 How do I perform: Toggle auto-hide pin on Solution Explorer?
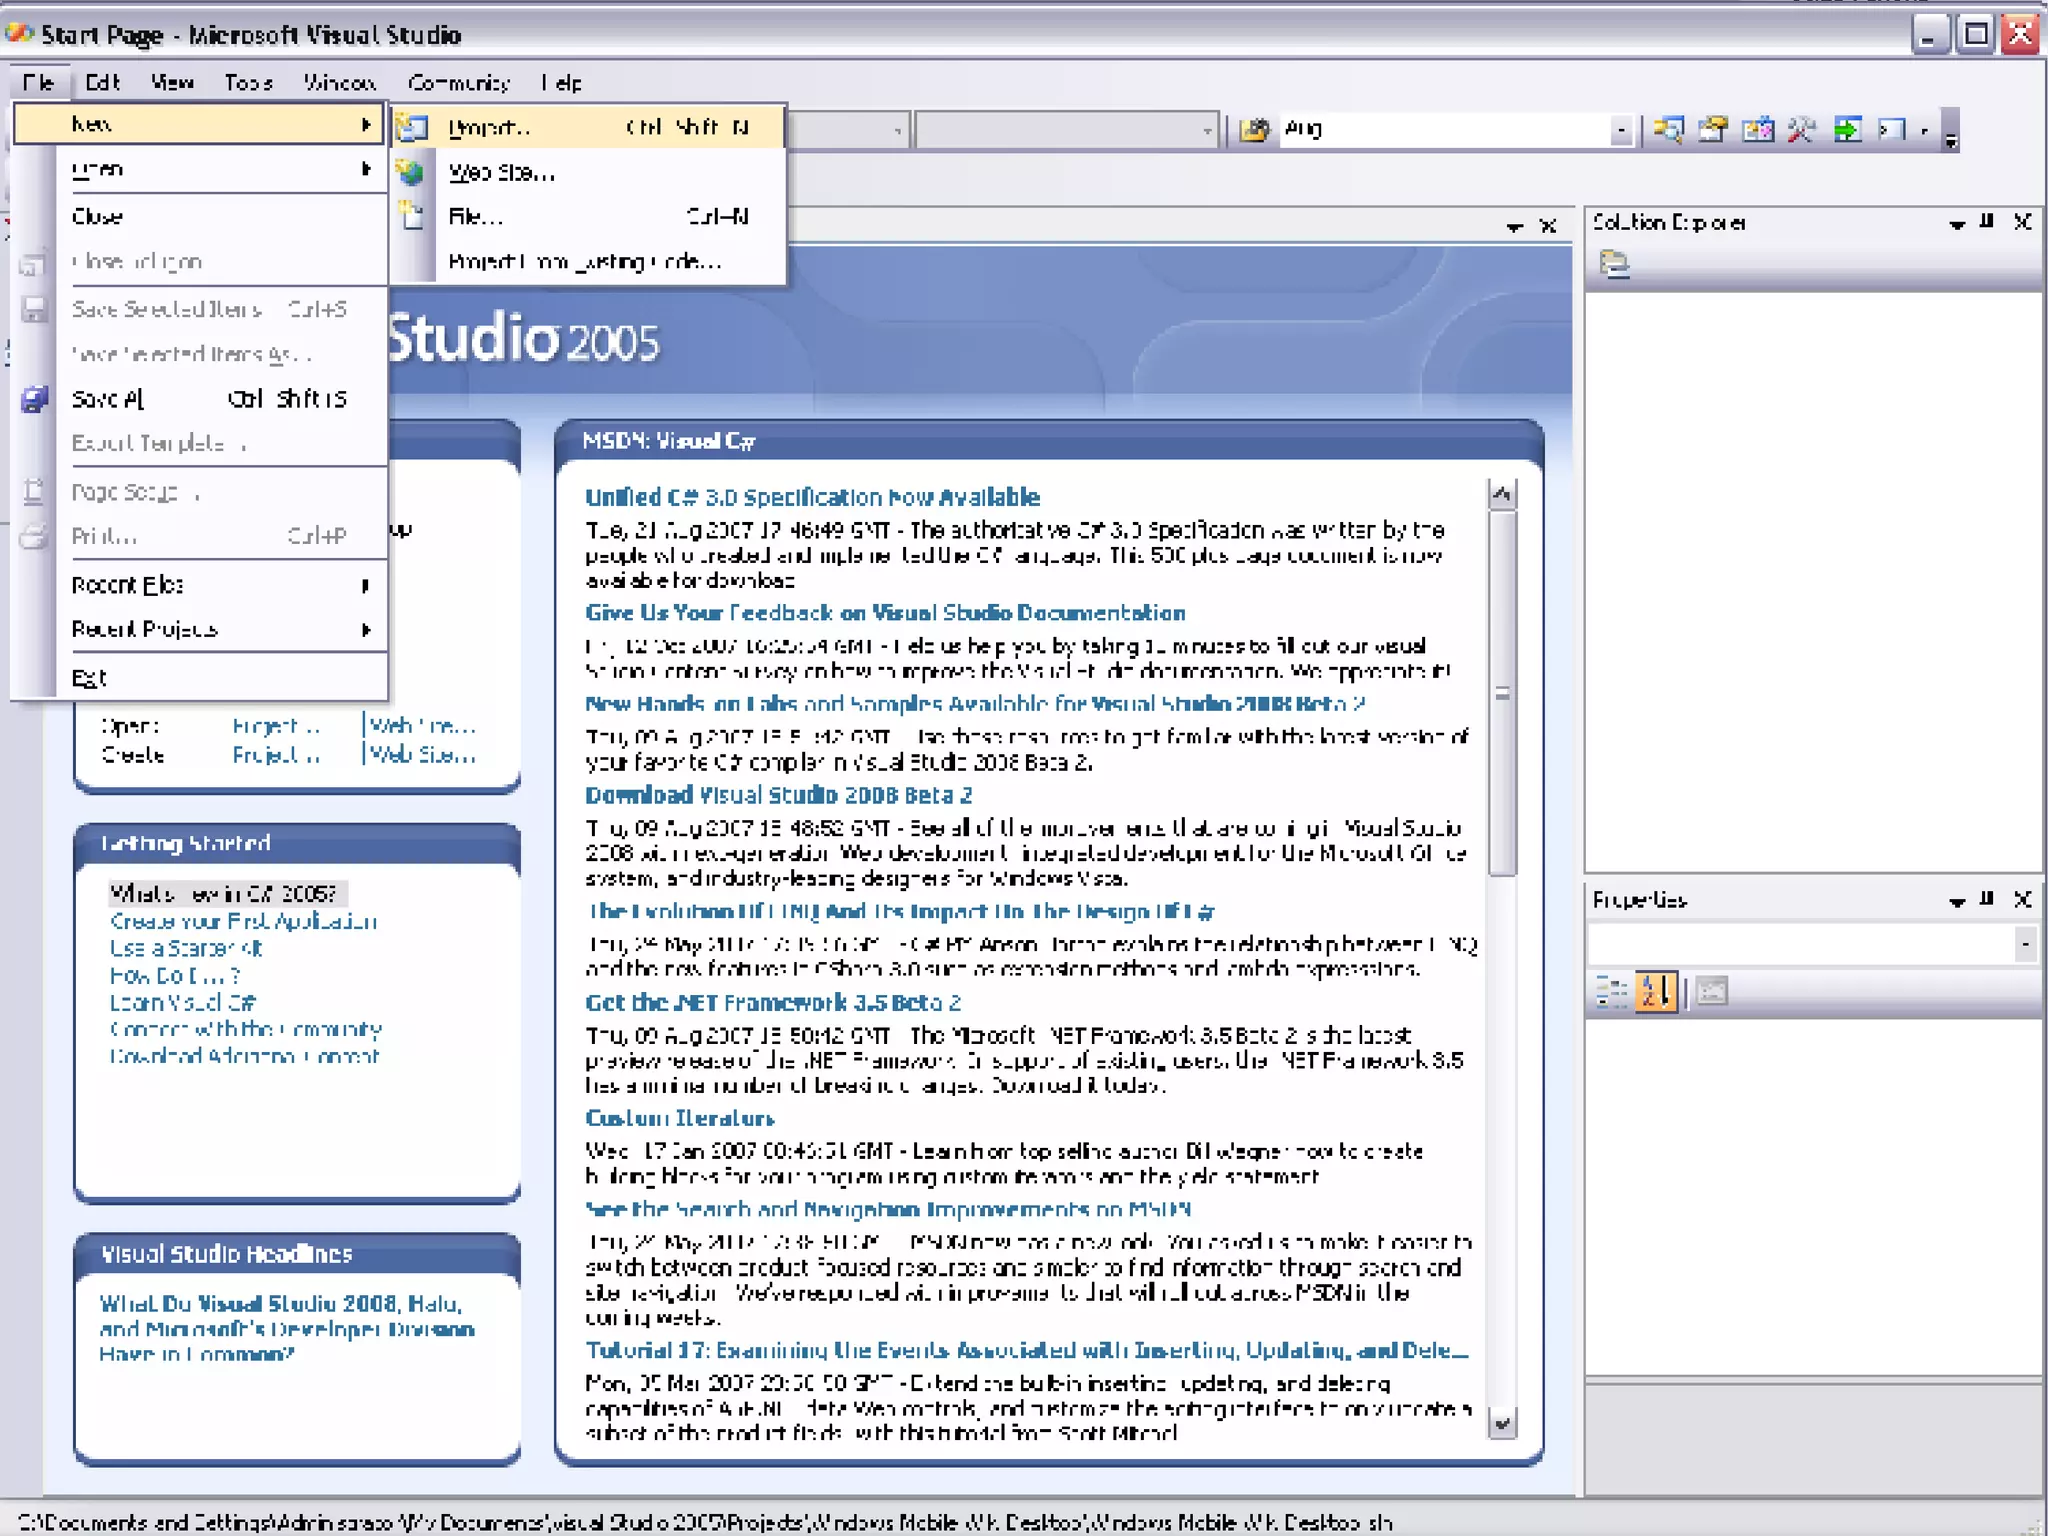tap(1987, 222)
